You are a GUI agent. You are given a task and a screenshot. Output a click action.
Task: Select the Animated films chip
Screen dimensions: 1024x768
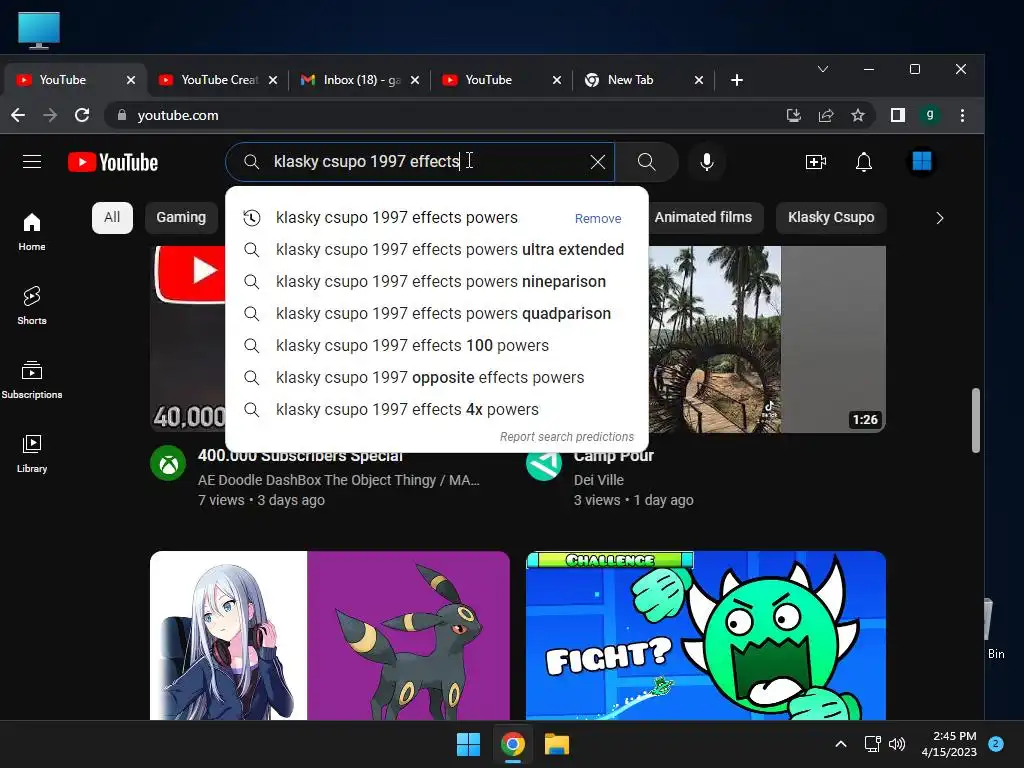703,217
